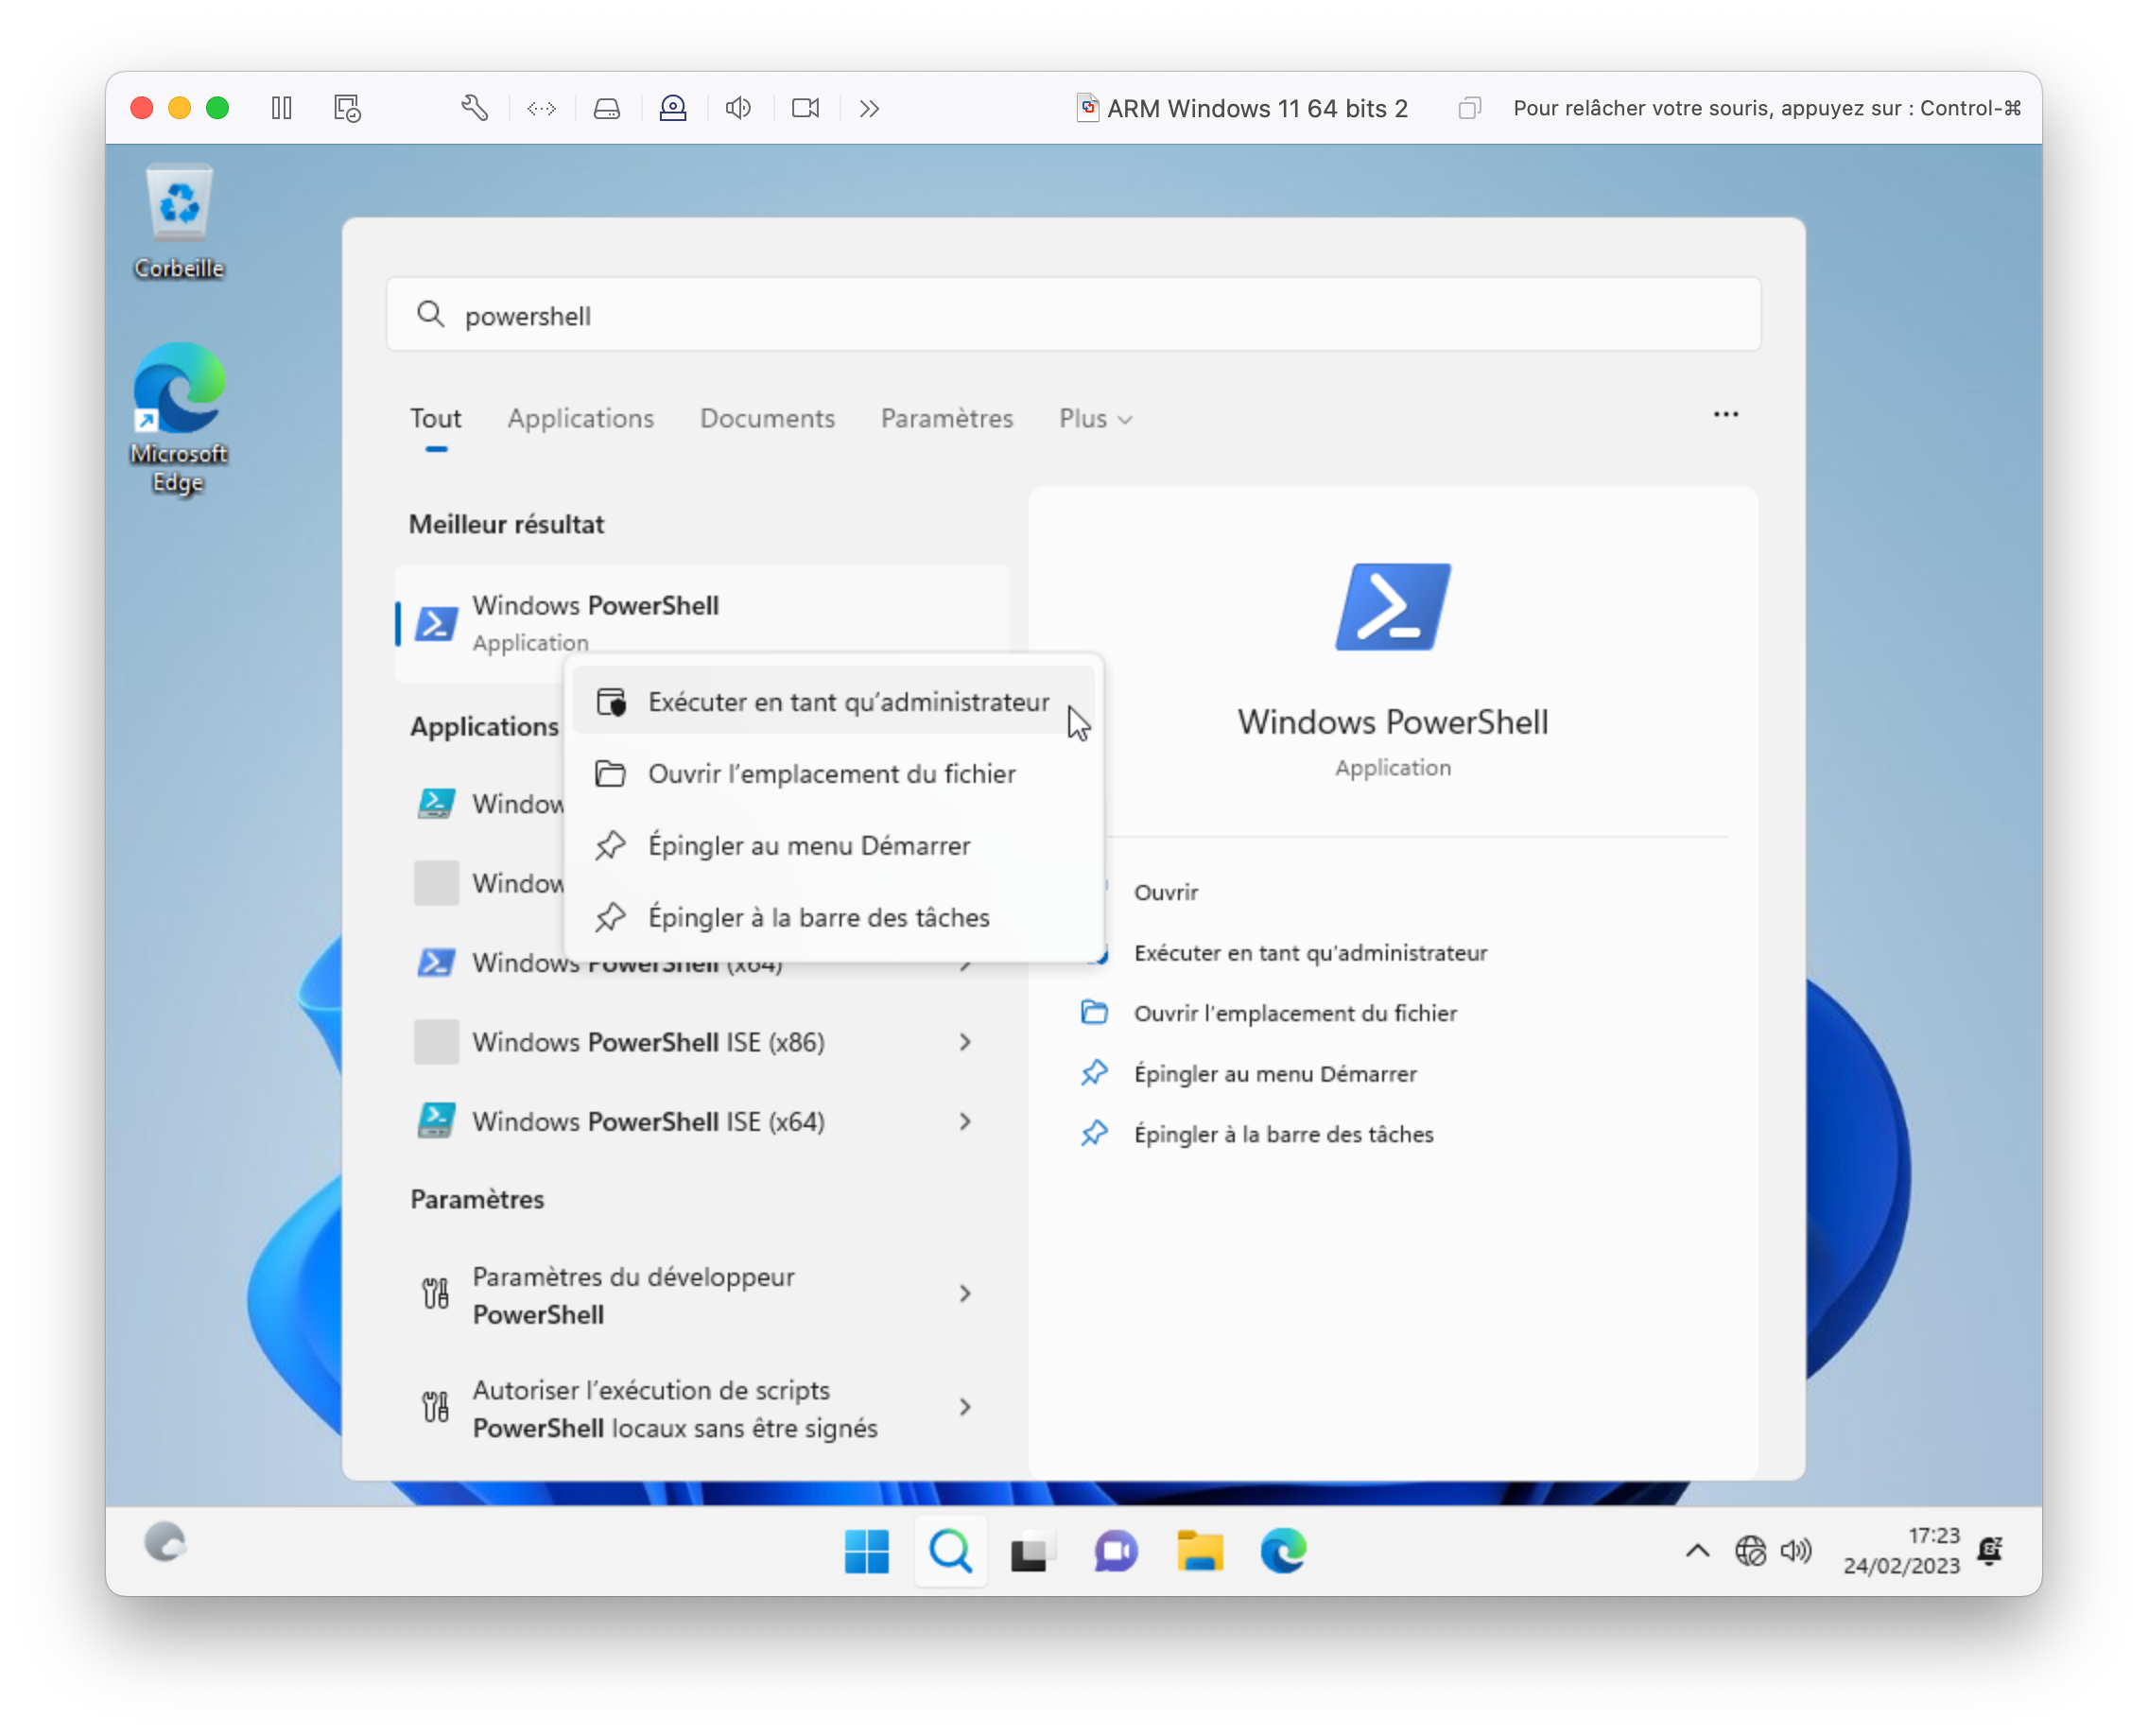Image resolution: width=2148 pixels, height=1736 pixels.
Task: Open the notifications bell icon
Action: [1990, 1551]
